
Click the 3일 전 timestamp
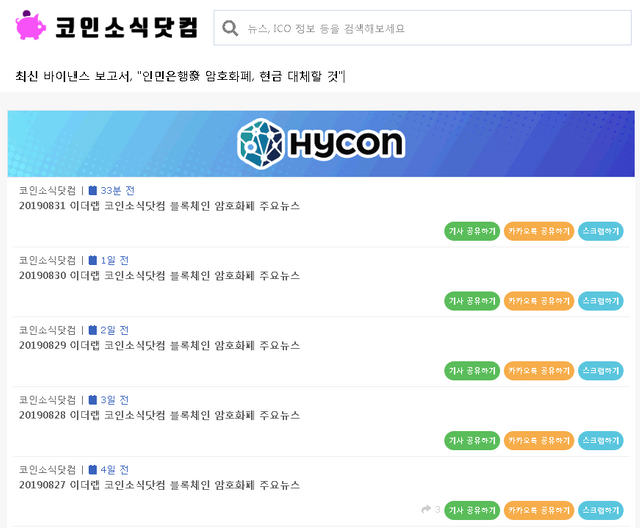(115, 400)
